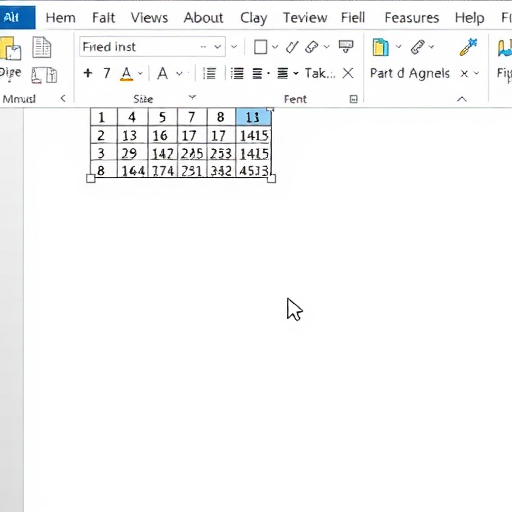Expand the font color A dropdown arrow
The image size is (512, 512).
click(140, 73)
